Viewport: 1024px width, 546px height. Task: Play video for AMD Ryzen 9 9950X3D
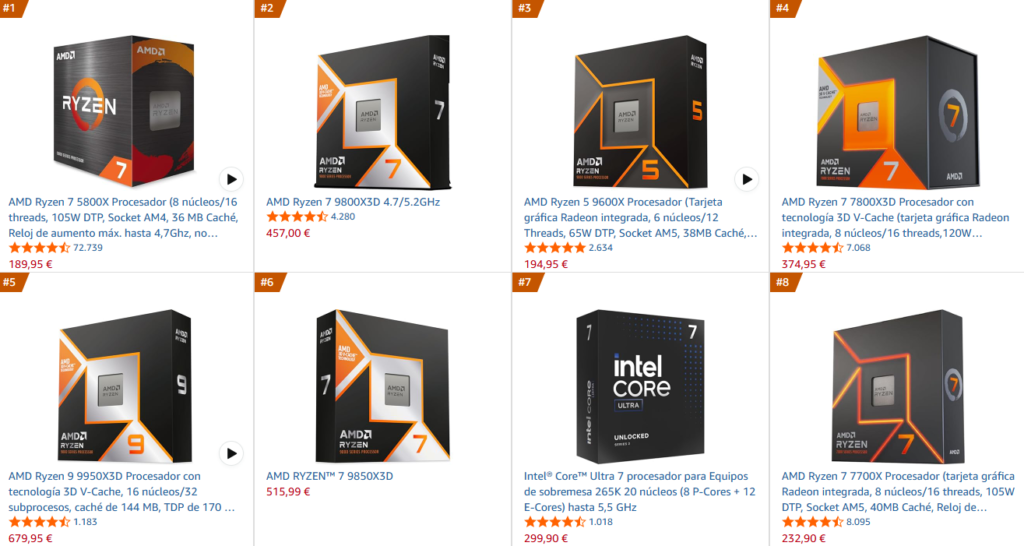point(231,453)
